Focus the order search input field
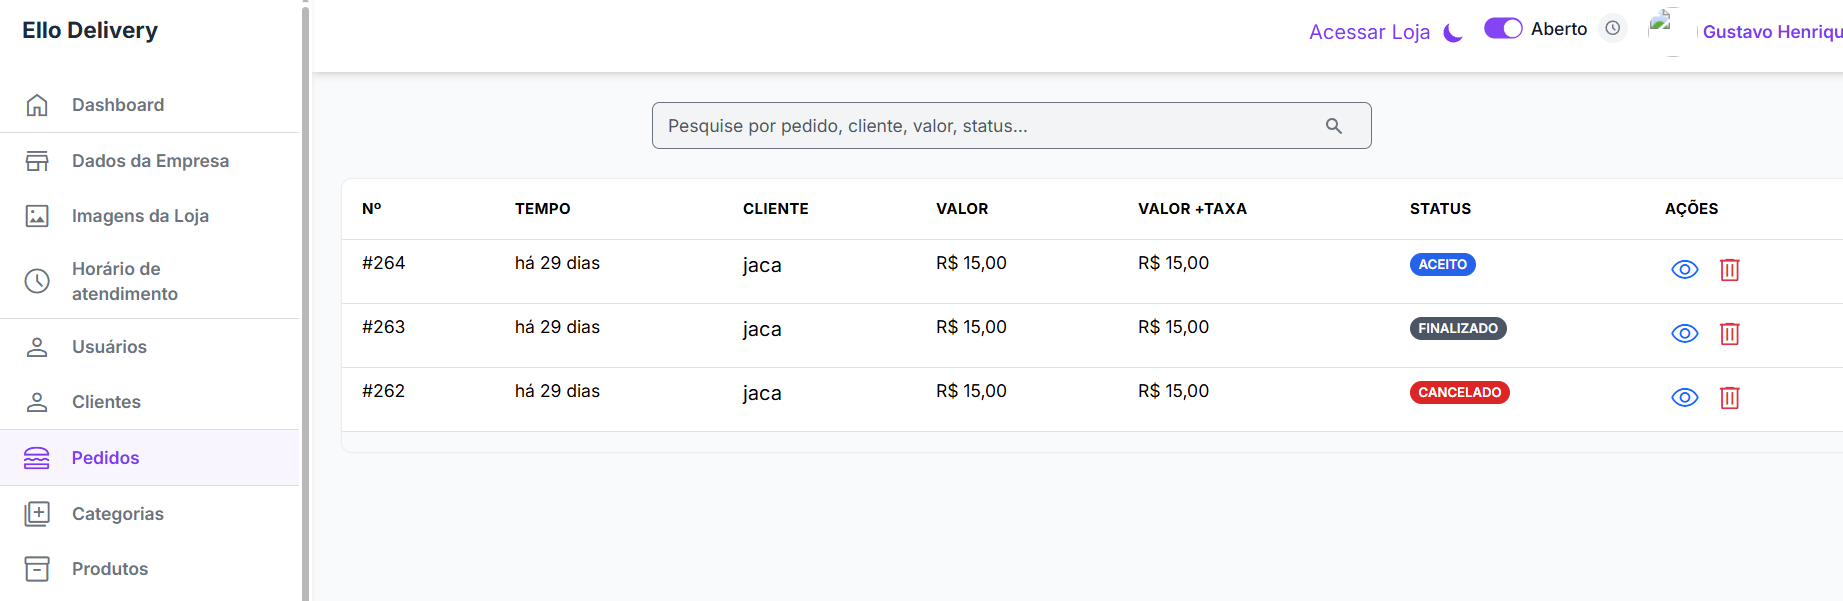This screenshot has width=1843, height=601. tap(1011, 126)
